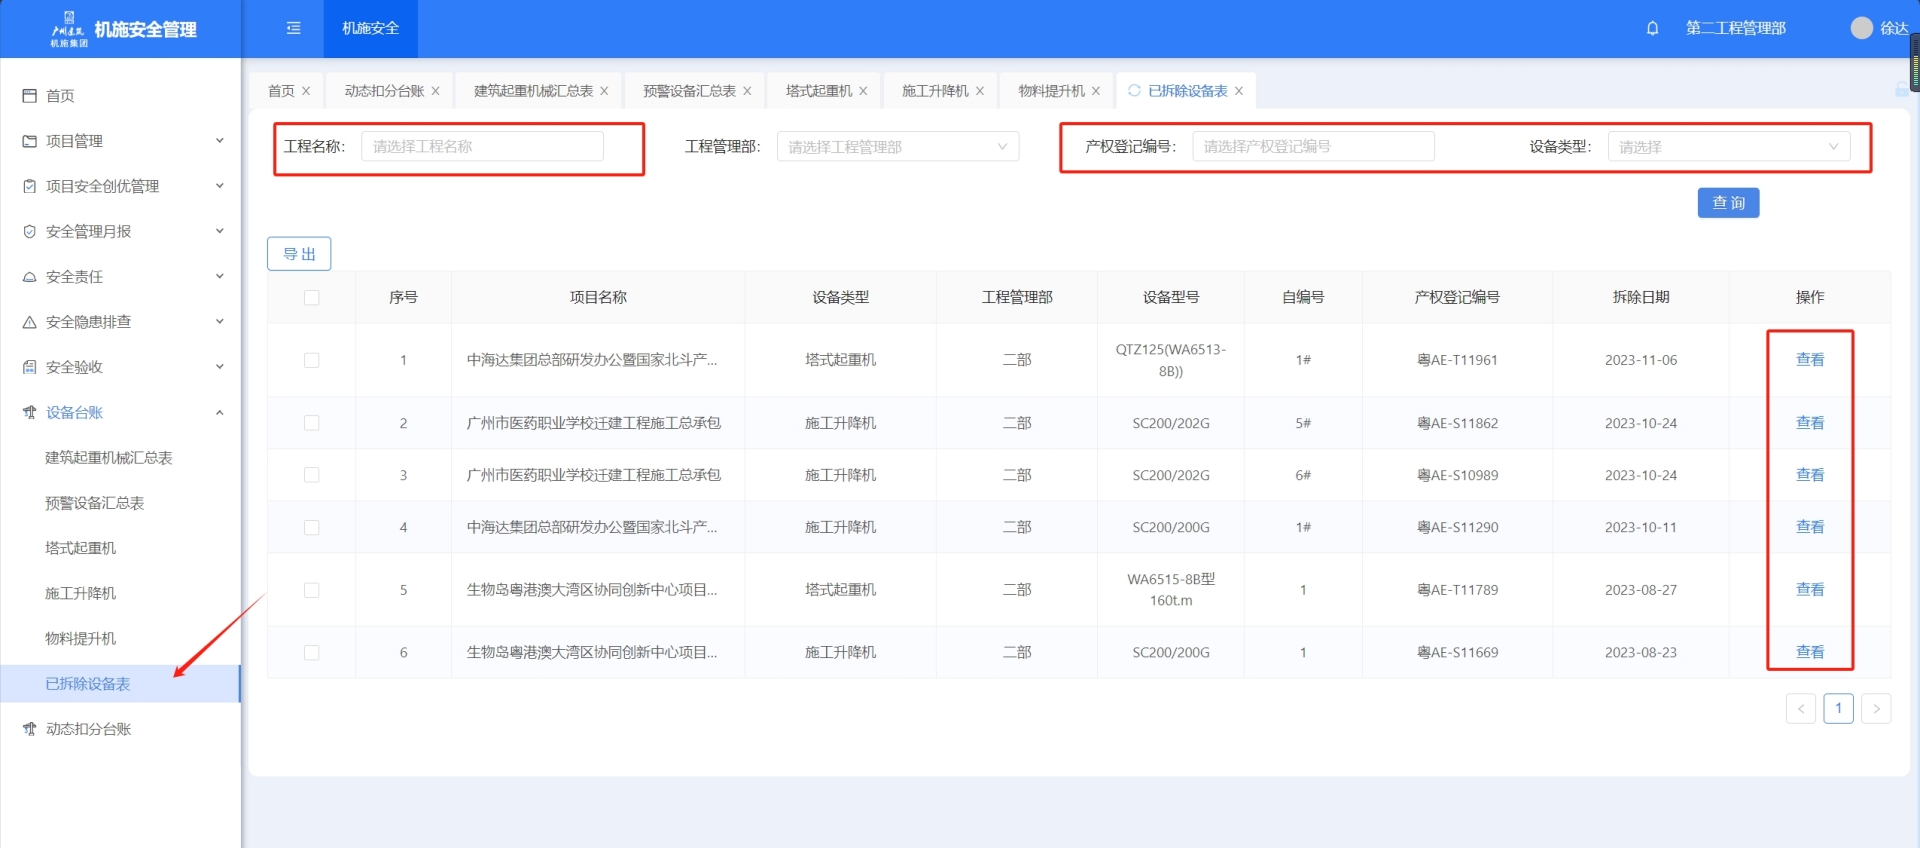
Task: Check the select-all header checkbox
Action: coord(312,297)
